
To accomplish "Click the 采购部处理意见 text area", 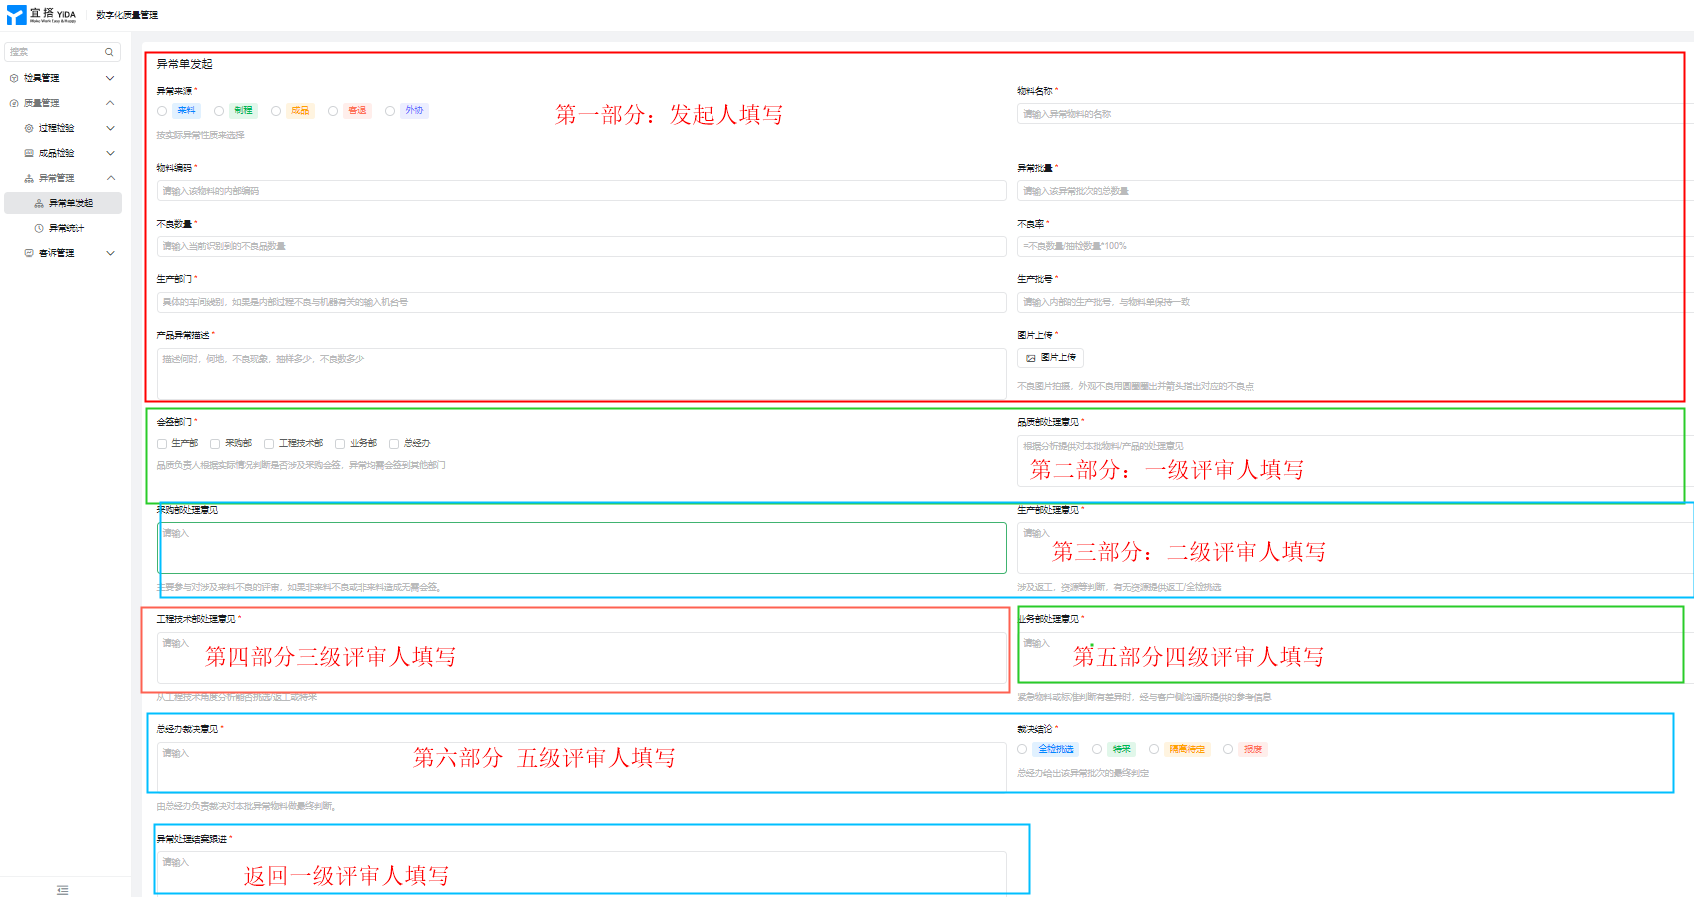I will (x=581, y=548).
